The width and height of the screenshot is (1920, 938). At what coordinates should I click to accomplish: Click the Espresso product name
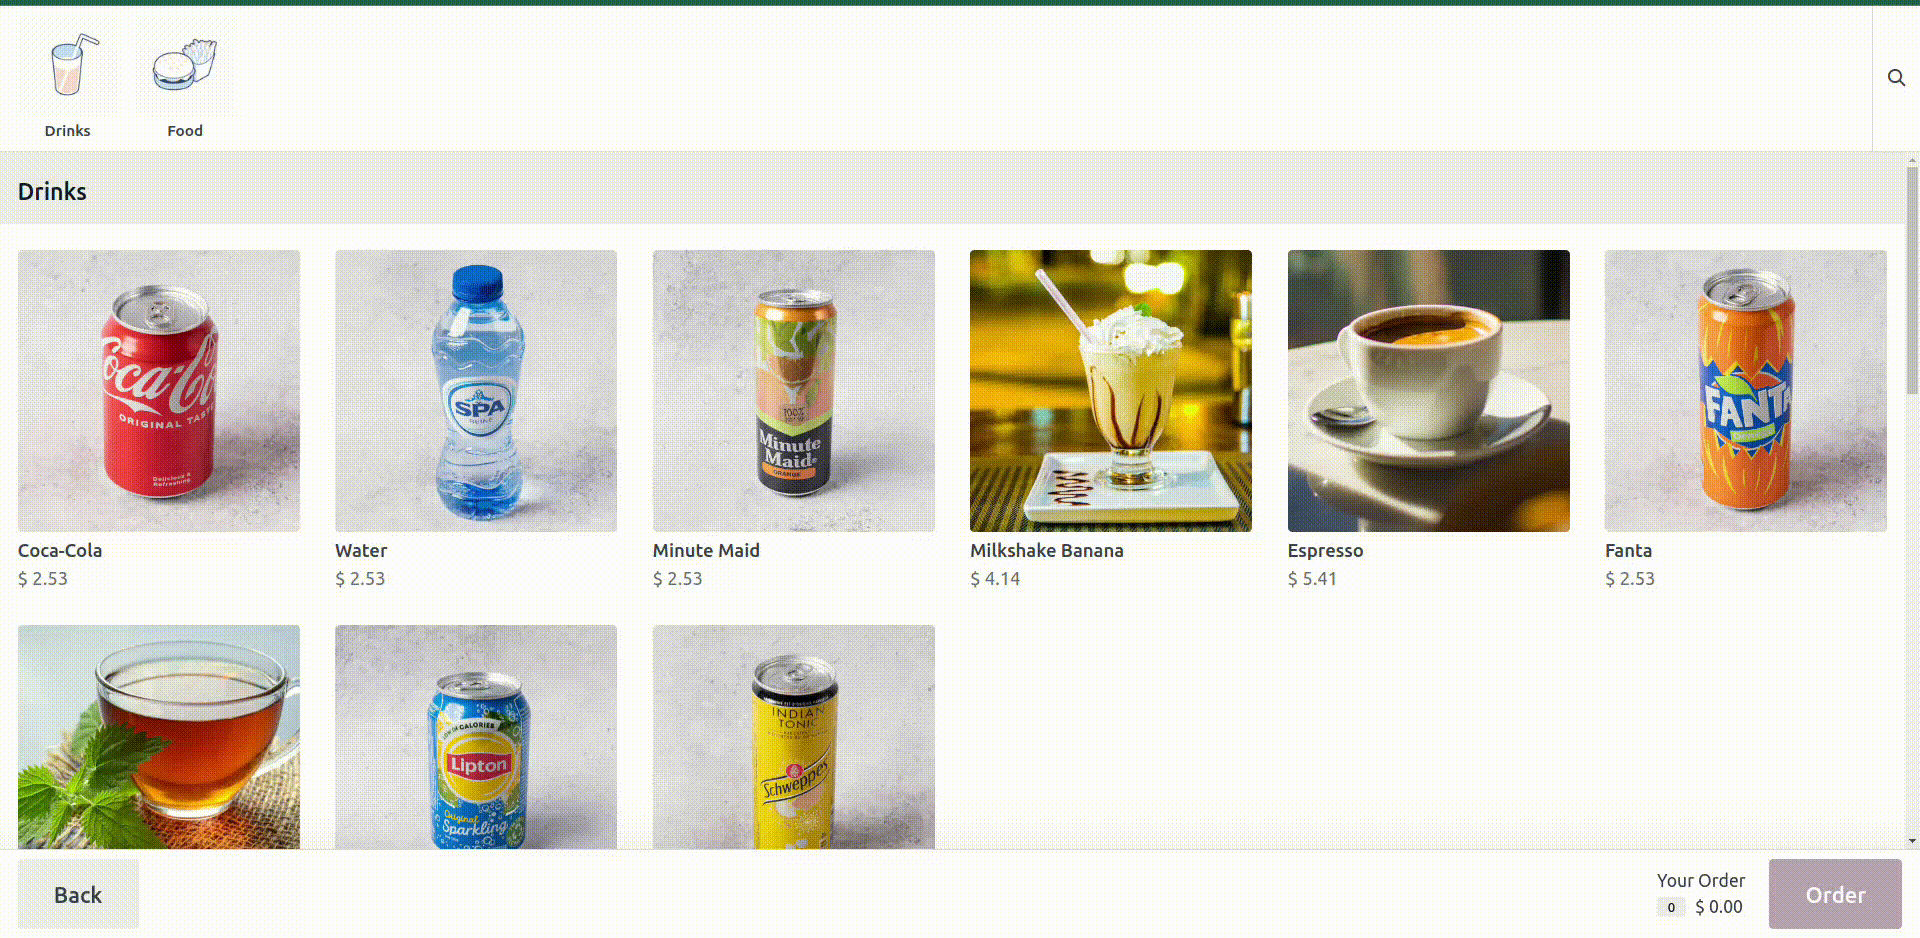tap(1325, 551)
